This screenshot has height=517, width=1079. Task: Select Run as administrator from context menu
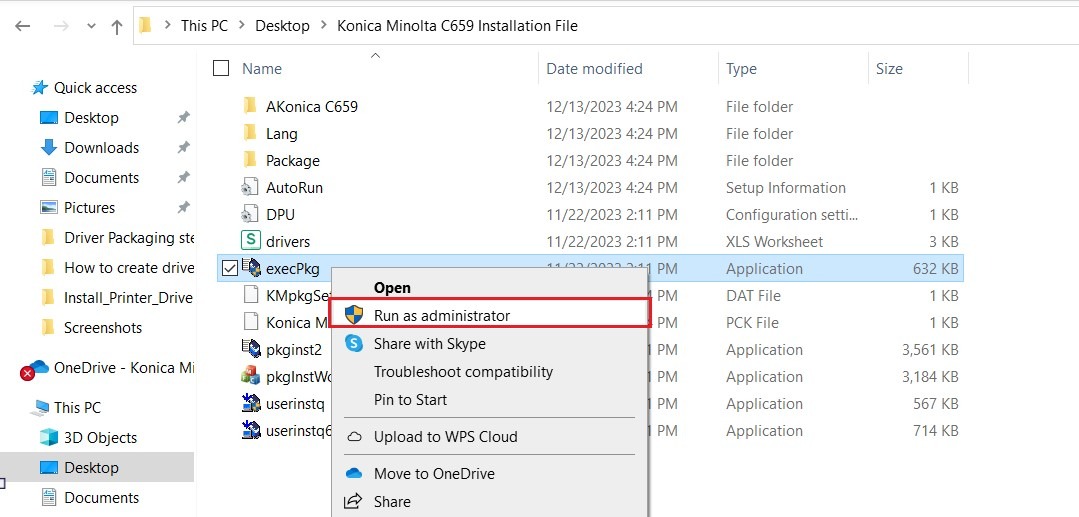[x=441, y=315]
